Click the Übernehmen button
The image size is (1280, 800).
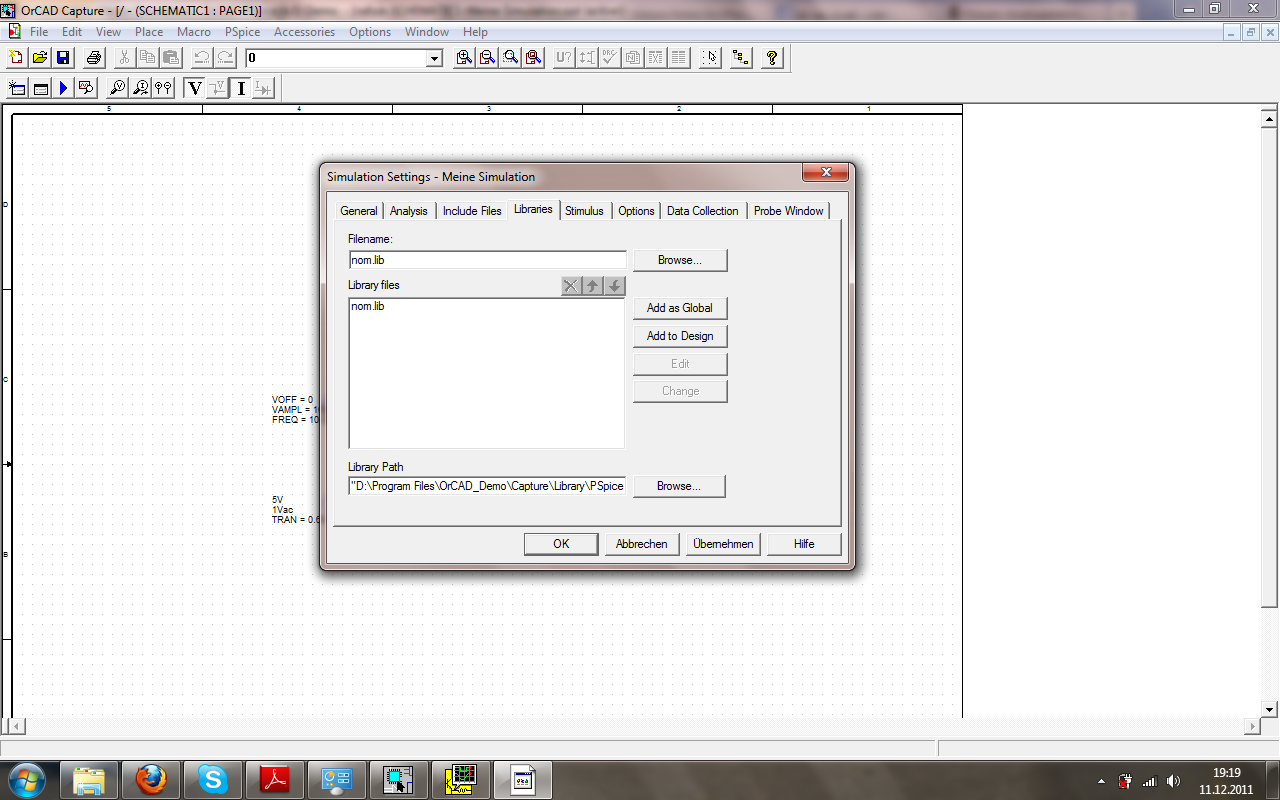click(x=723, y=544)
